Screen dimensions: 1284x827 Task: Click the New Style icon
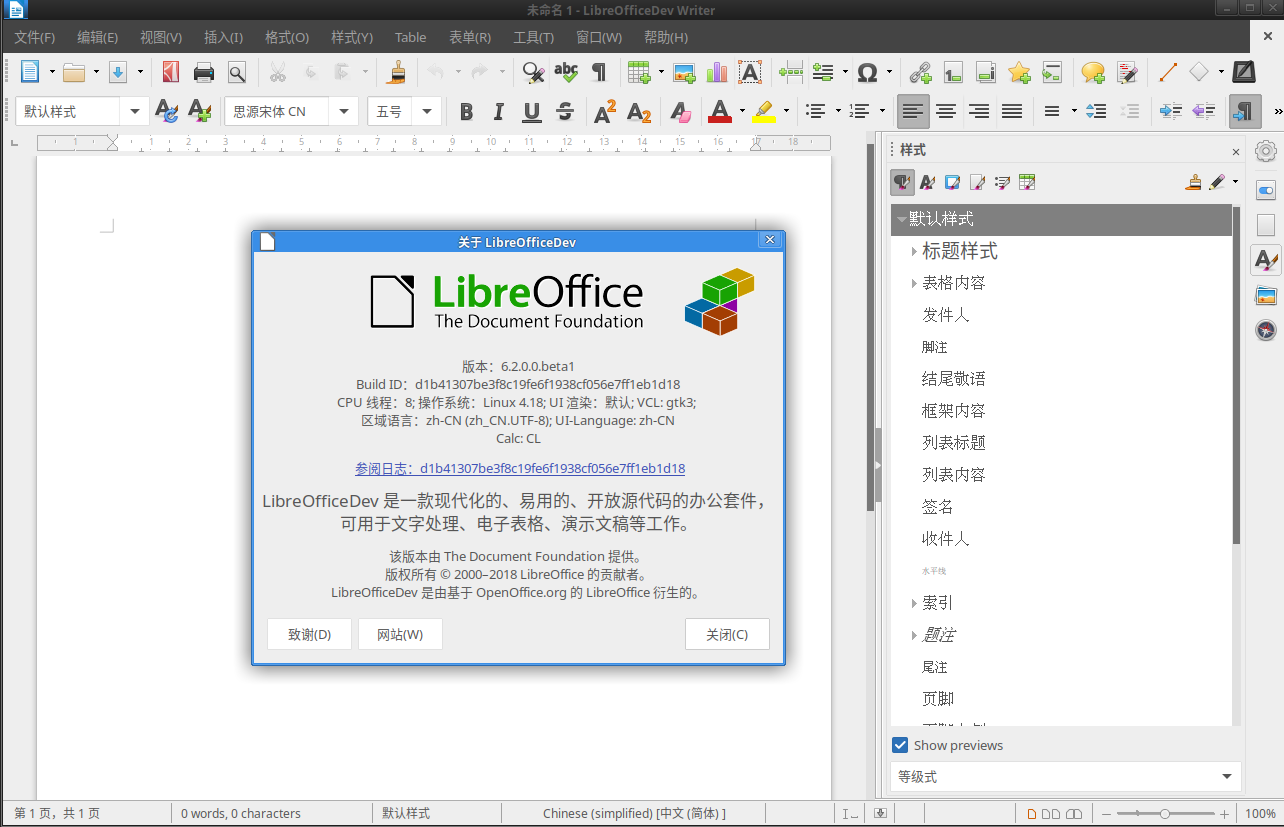(x=199, y=111)
